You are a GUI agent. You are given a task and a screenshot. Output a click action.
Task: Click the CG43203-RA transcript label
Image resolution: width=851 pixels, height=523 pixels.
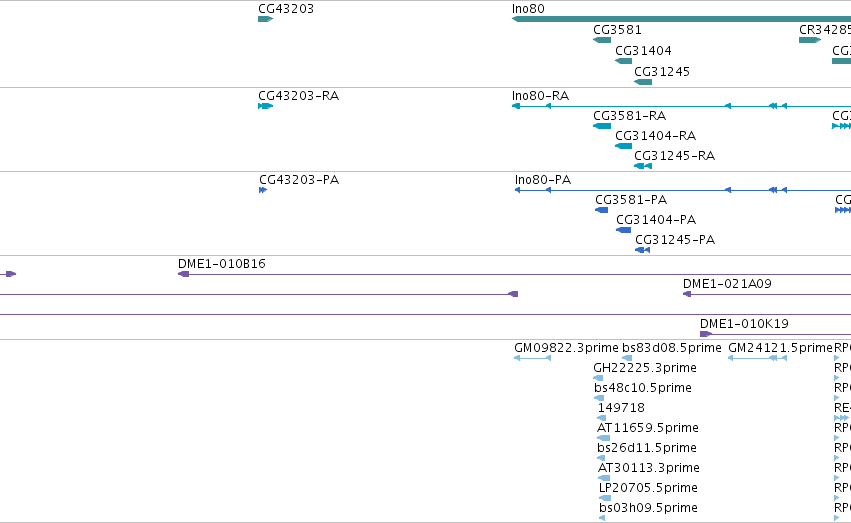click(x=299, y=96)
